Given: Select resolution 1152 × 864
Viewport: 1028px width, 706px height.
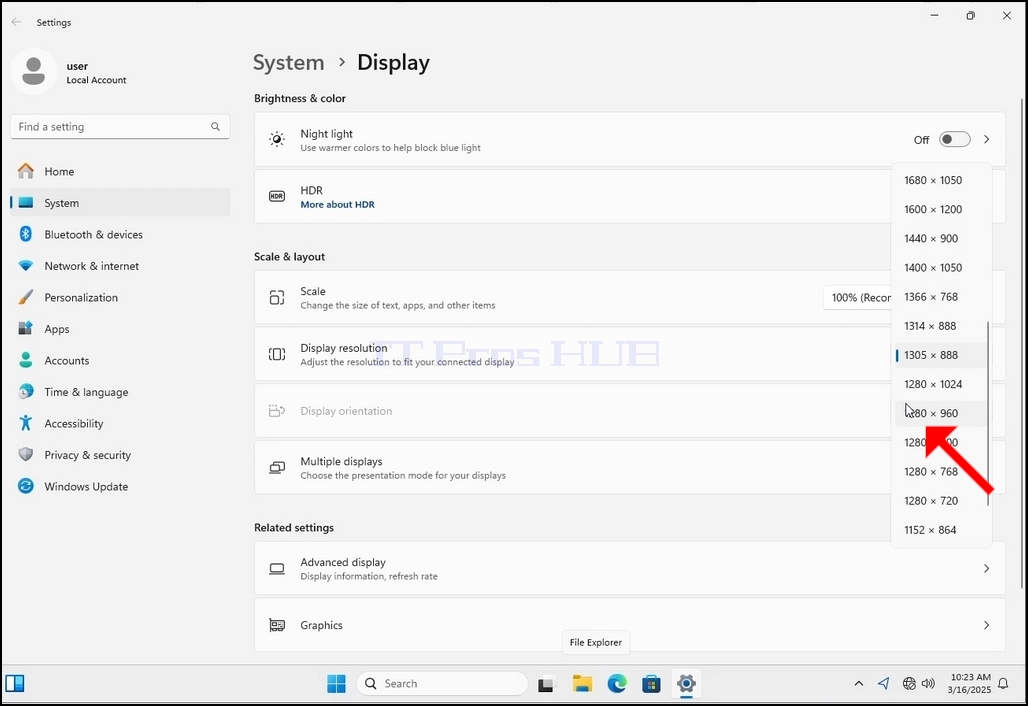Looking at the screenshot, I should point(940,530).
